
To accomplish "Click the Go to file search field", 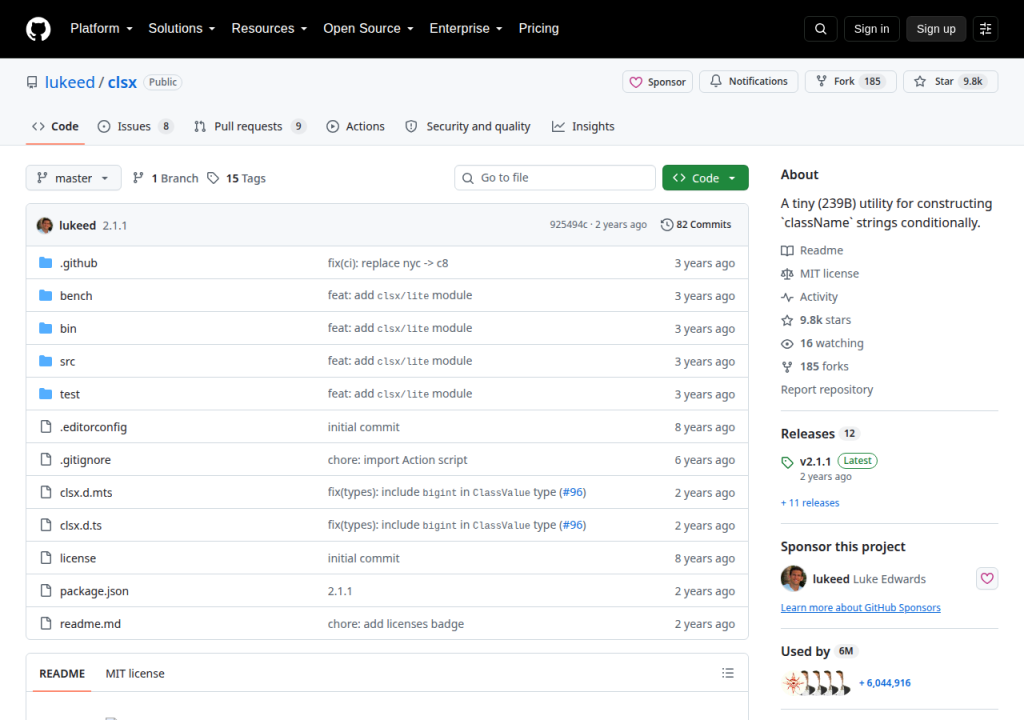I will tap(555, 178).
